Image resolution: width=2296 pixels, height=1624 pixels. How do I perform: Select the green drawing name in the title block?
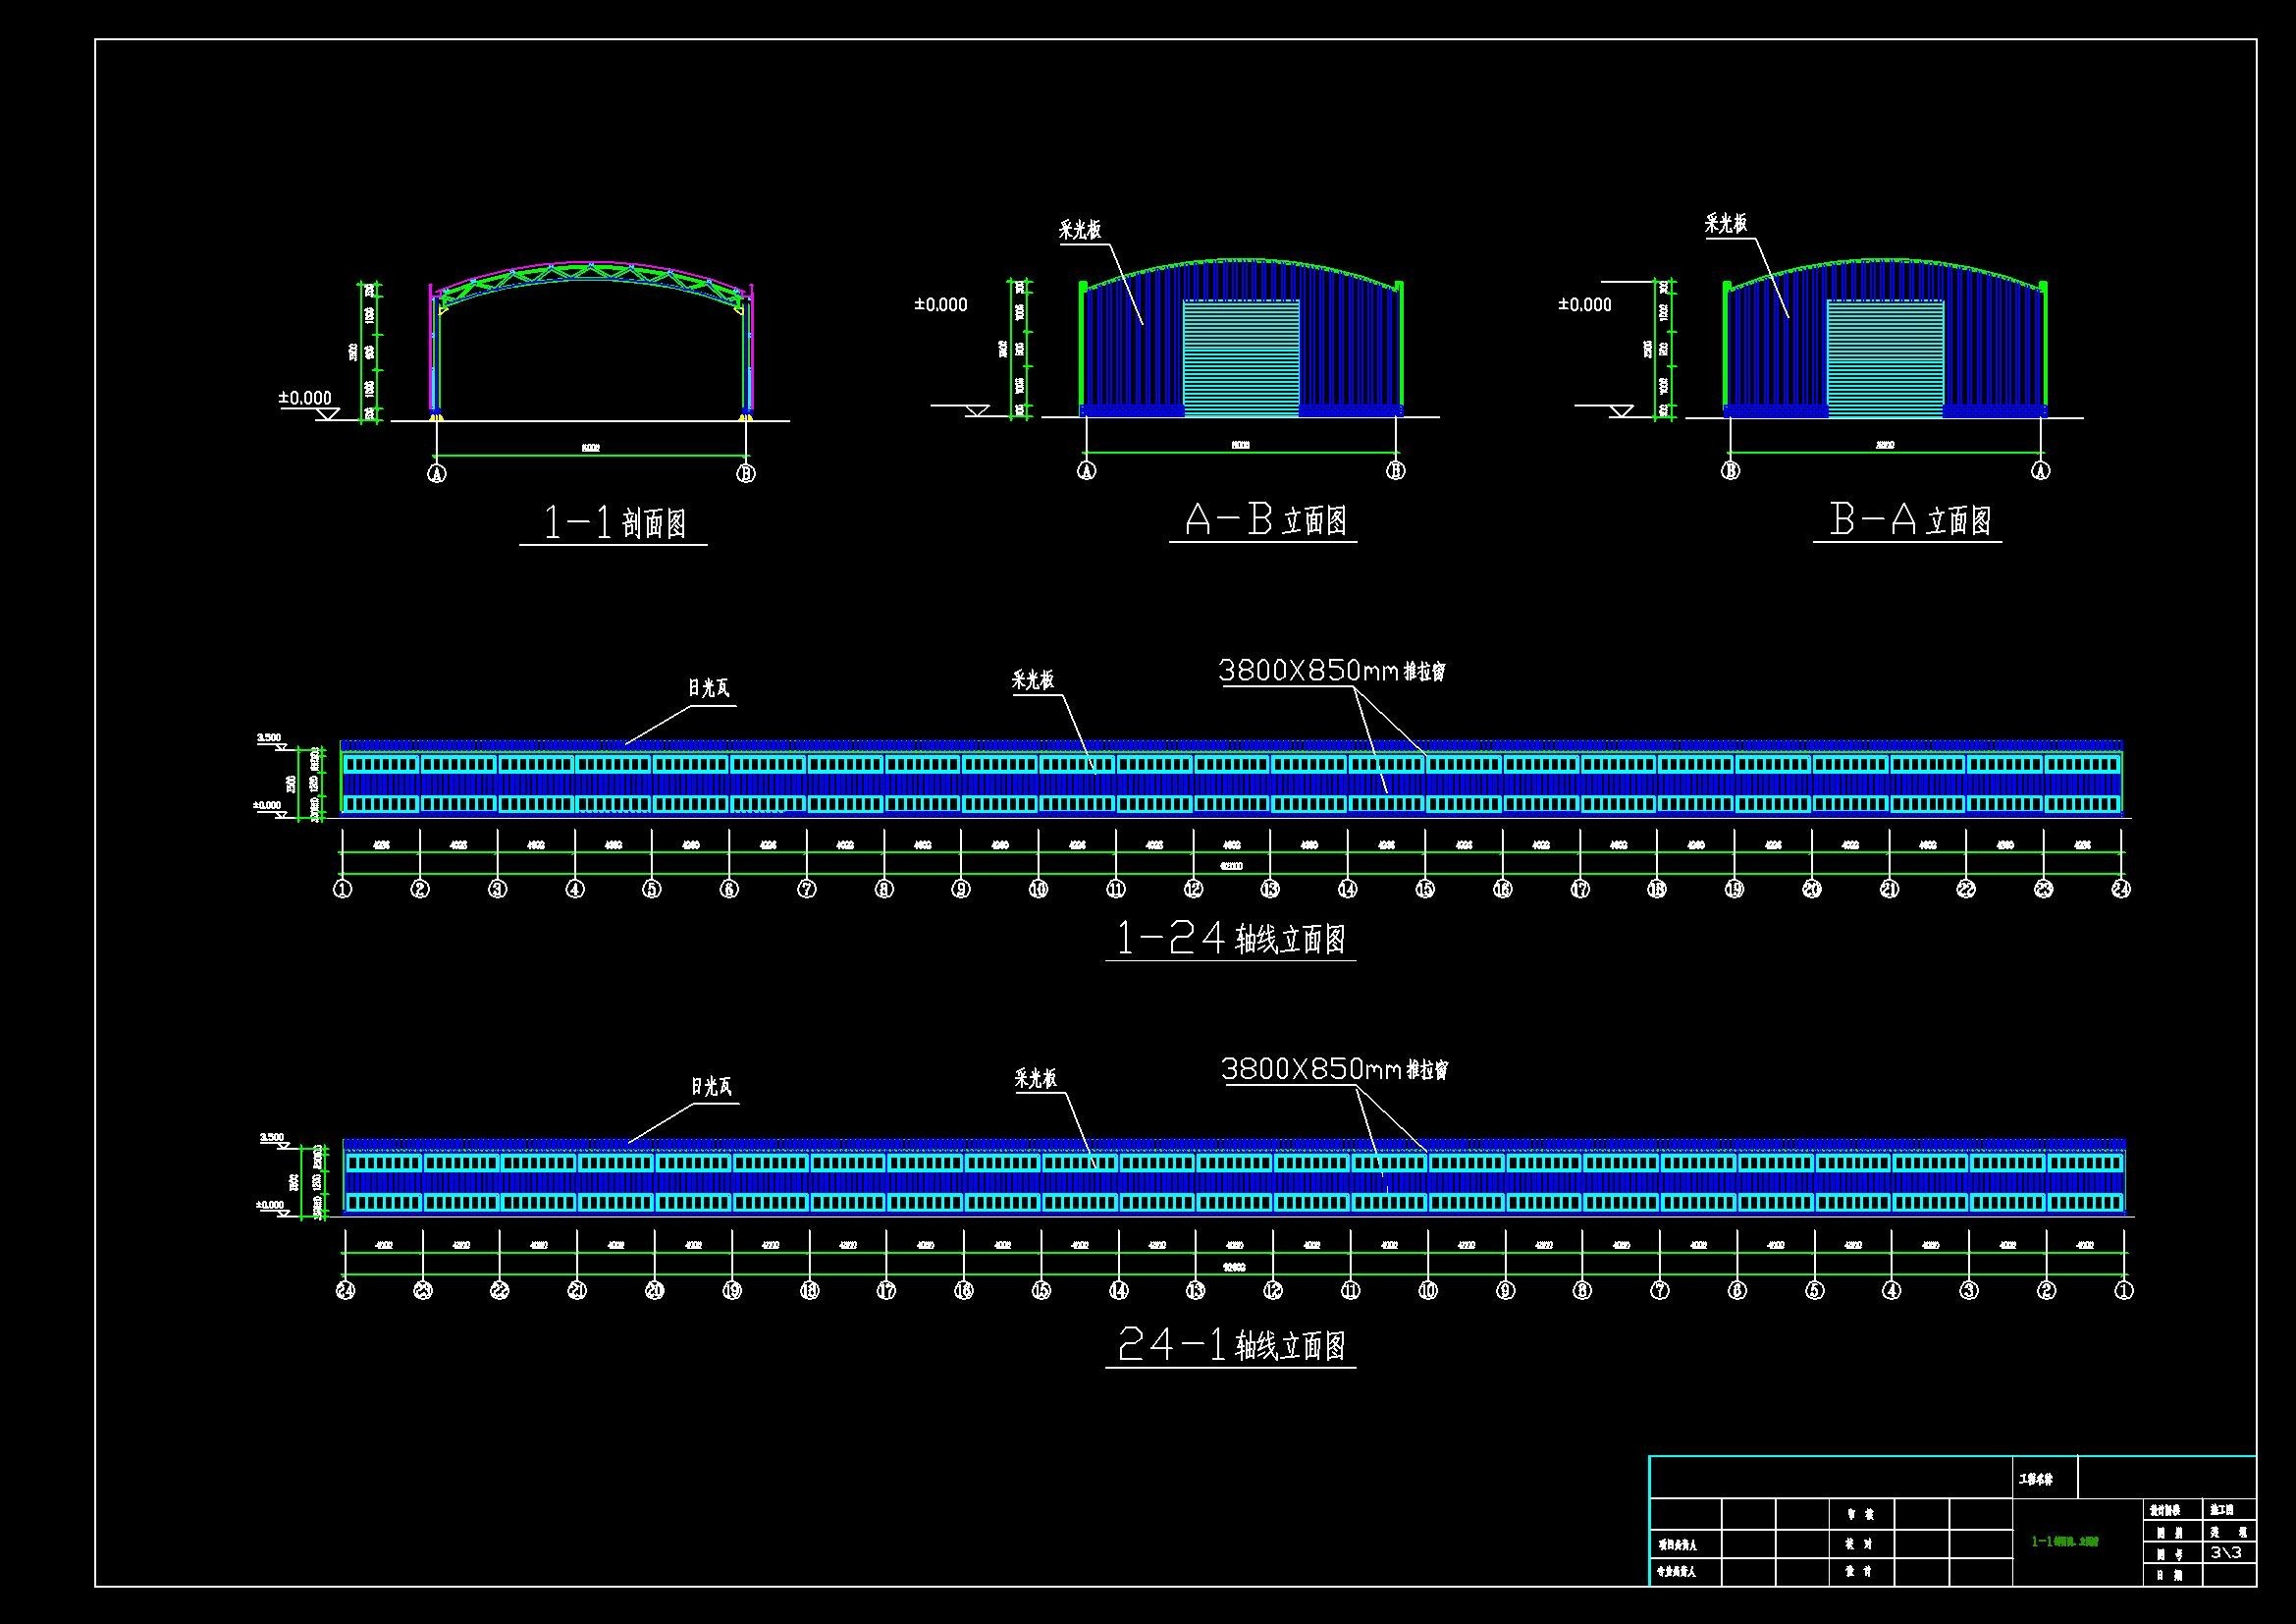tap(2065, 1541)
